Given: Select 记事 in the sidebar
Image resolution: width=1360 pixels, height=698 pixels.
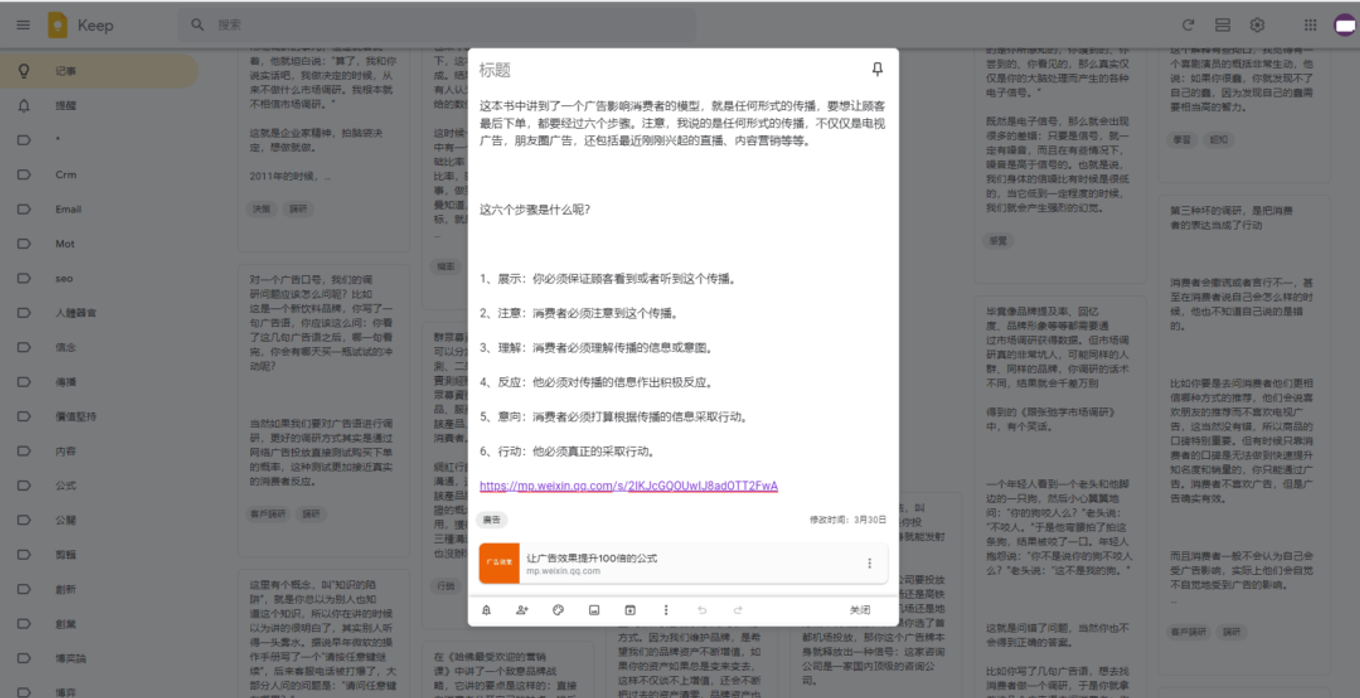Looking at the screenshot, I should (x=100, y=71).
